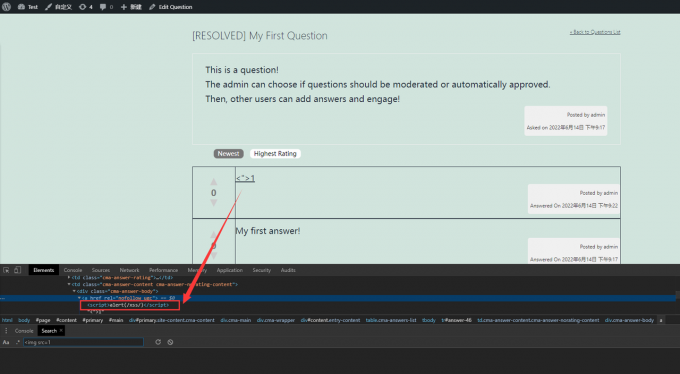Open the 自定义 customize option
680x374 pixels.
[58, 7]
